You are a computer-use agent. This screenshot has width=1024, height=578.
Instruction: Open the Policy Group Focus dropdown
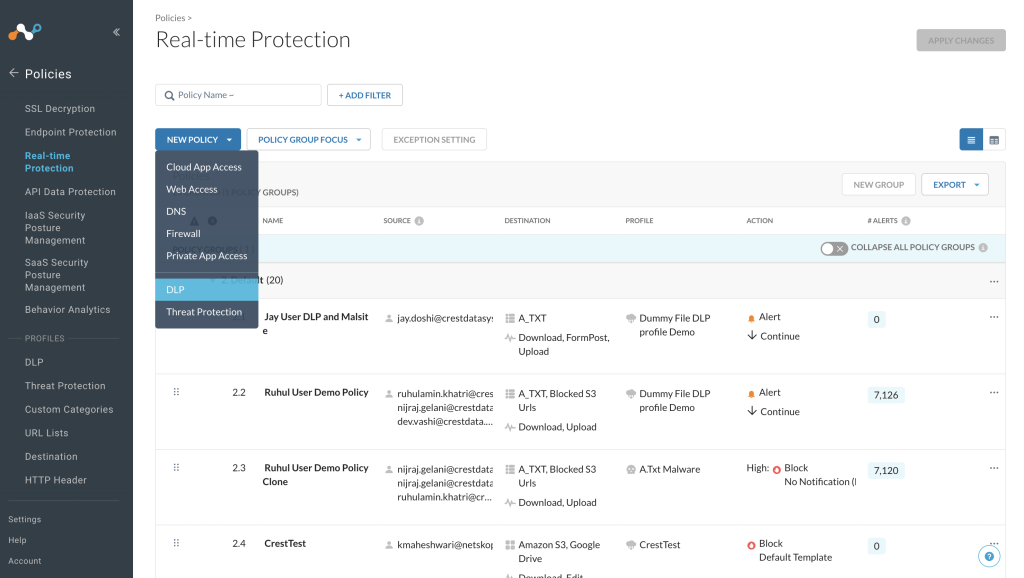pyautogui.click(x=309, y=140)
